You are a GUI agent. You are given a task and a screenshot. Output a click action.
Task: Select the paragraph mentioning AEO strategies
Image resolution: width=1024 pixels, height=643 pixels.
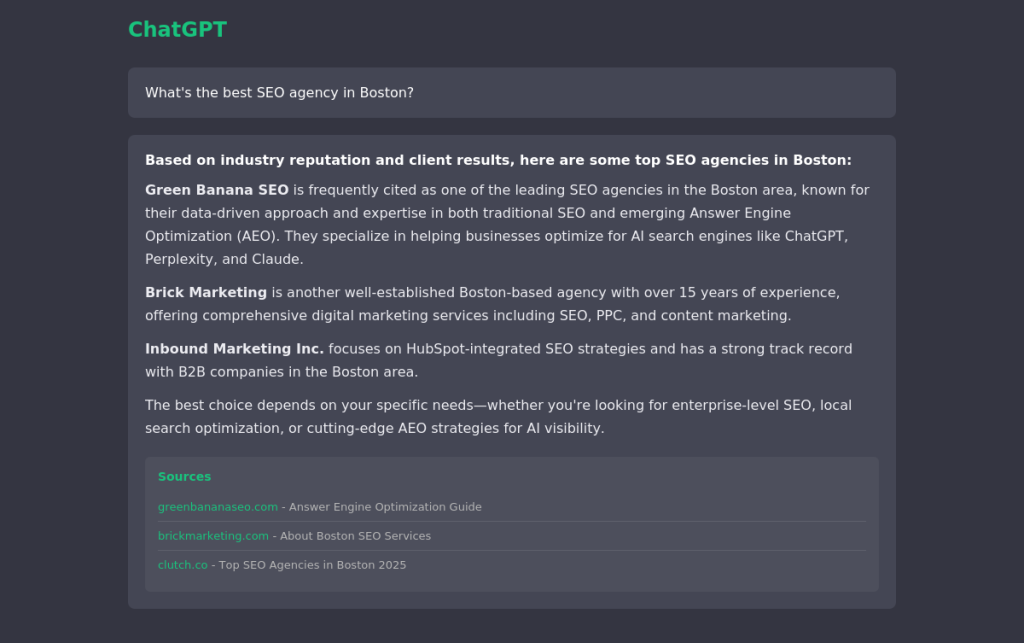tap(498, 416)
